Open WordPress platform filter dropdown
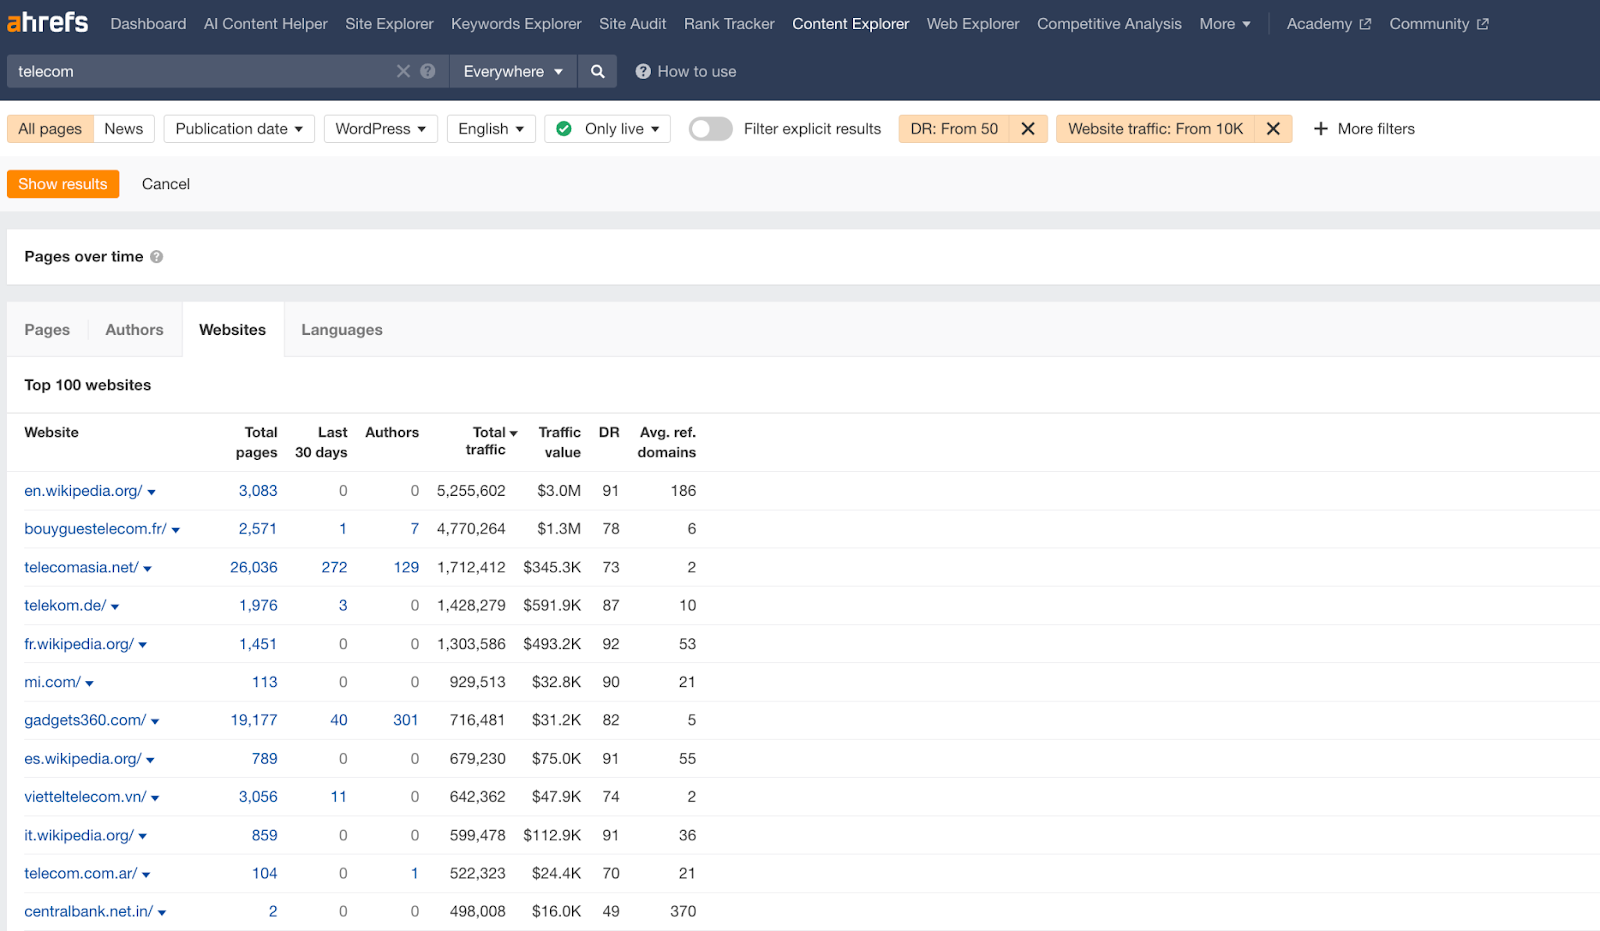Viewport: 1600px width, 931px height. coord(380,129)
